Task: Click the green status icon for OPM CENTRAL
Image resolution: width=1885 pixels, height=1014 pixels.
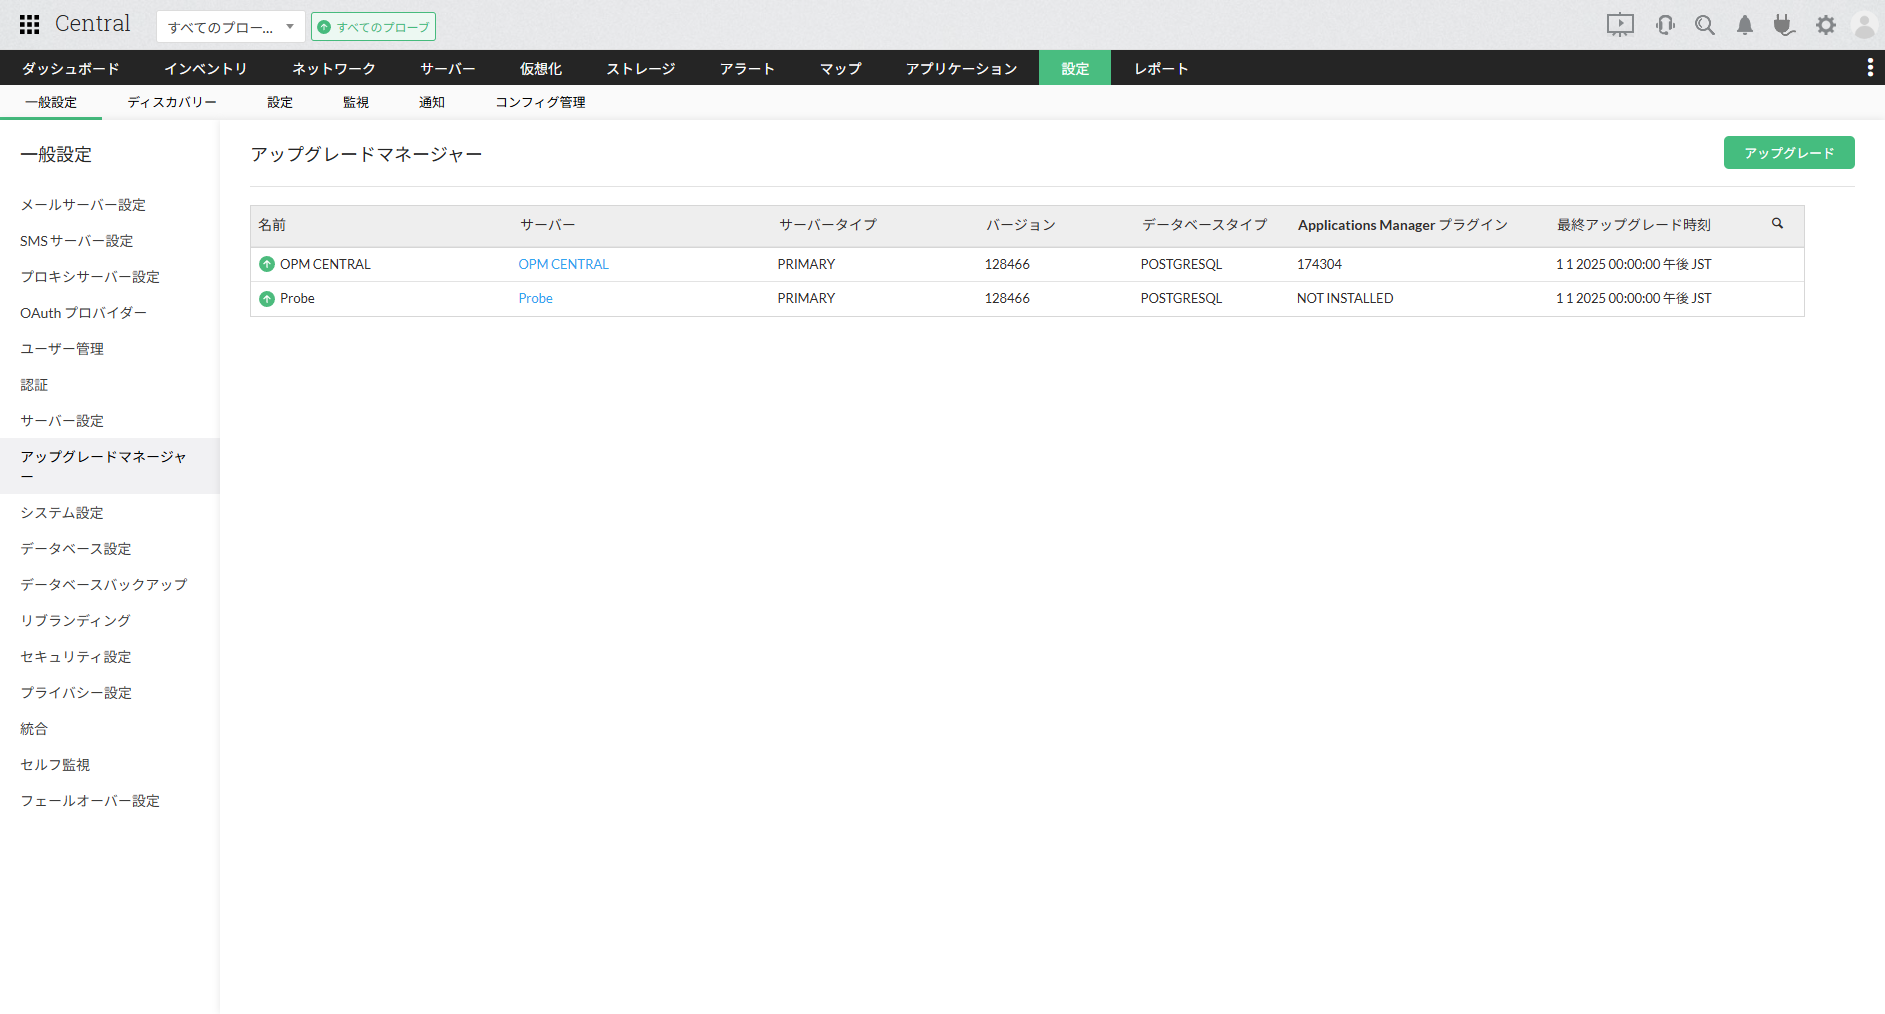Action: click(x=267, y=264)
